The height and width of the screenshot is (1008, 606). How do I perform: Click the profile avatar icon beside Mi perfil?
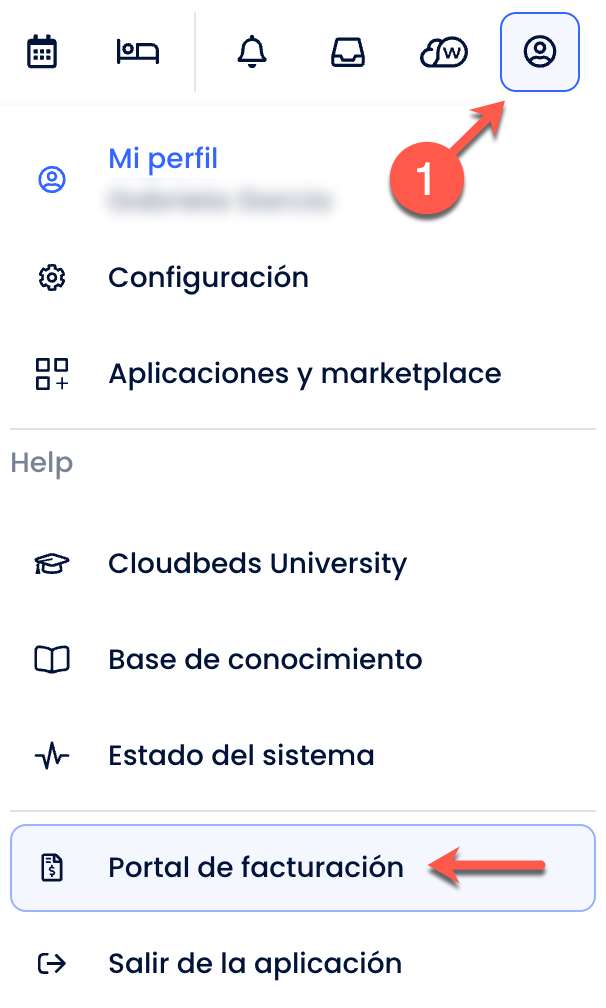pos(51,180)
